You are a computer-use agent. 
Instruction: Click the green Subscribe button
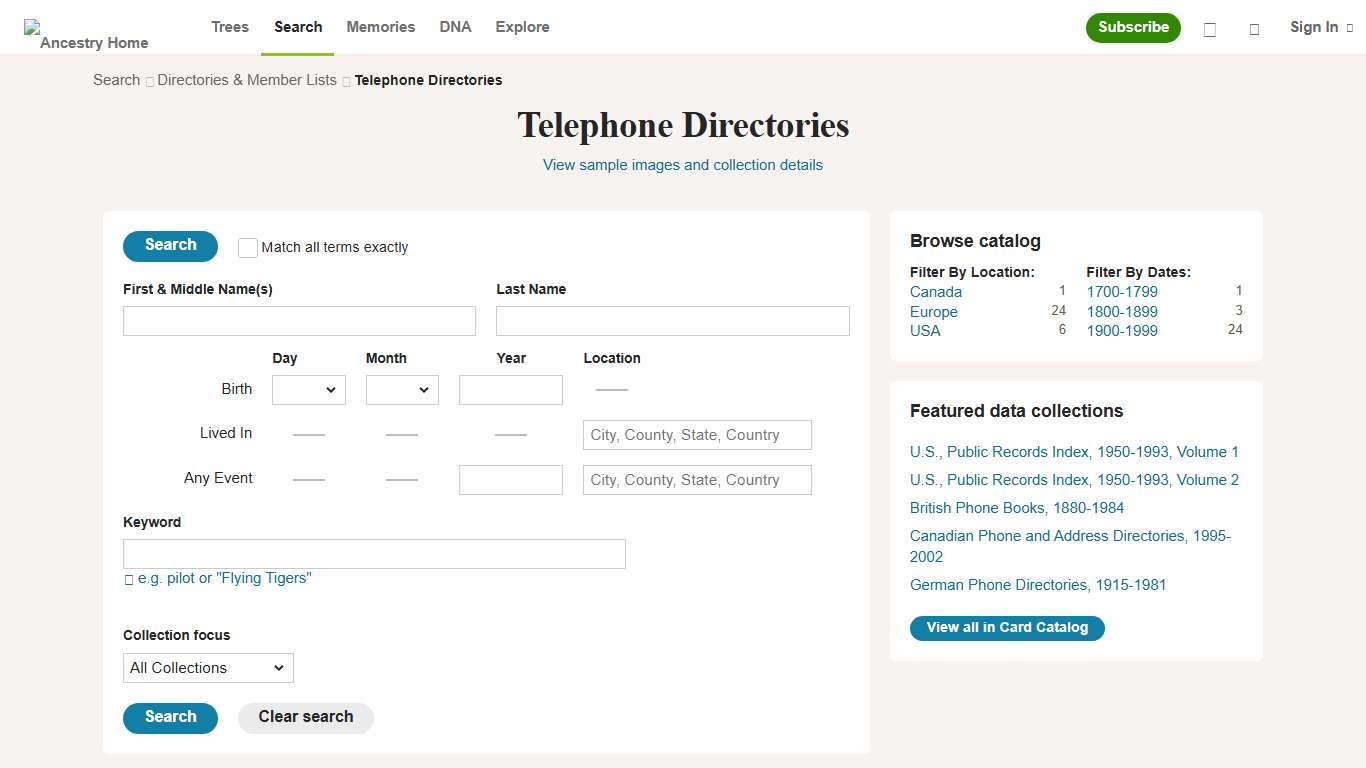(x=1133, y=28)
